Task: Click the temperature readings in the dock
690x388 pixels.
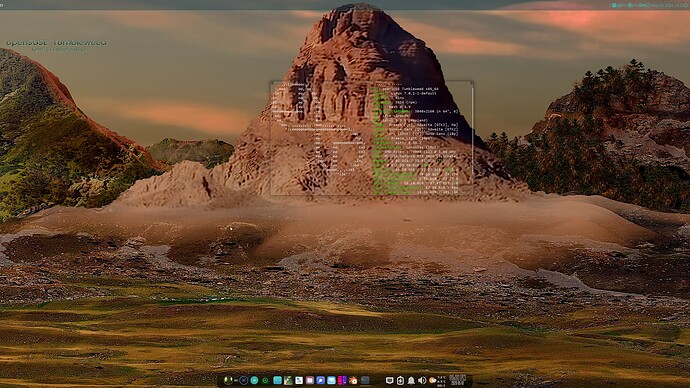Action: pyautogui.click(x=442, y=381)
